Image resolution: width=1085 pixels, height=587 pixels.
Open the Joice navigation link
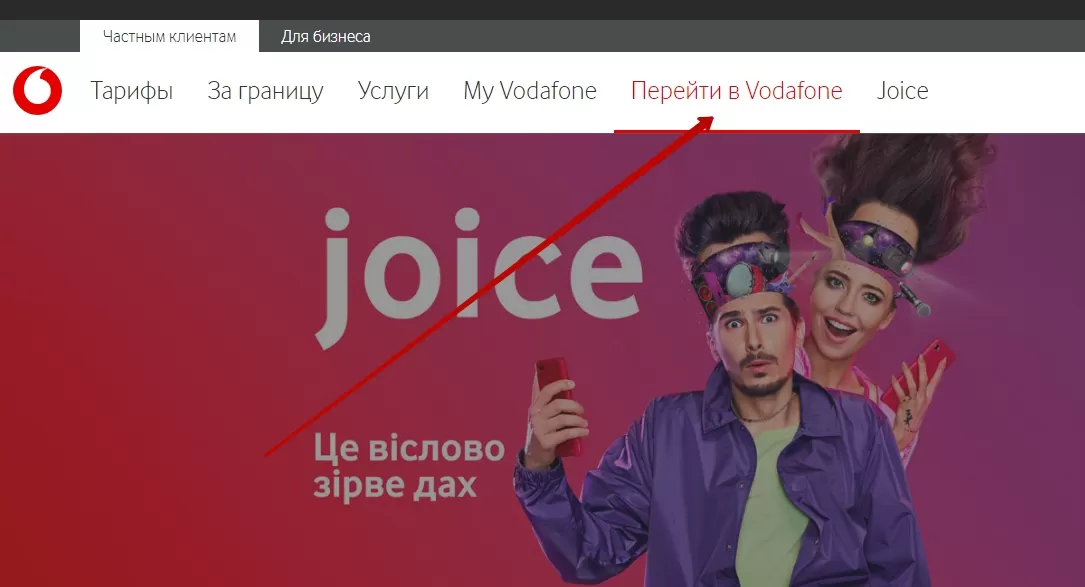pos(902,91)
